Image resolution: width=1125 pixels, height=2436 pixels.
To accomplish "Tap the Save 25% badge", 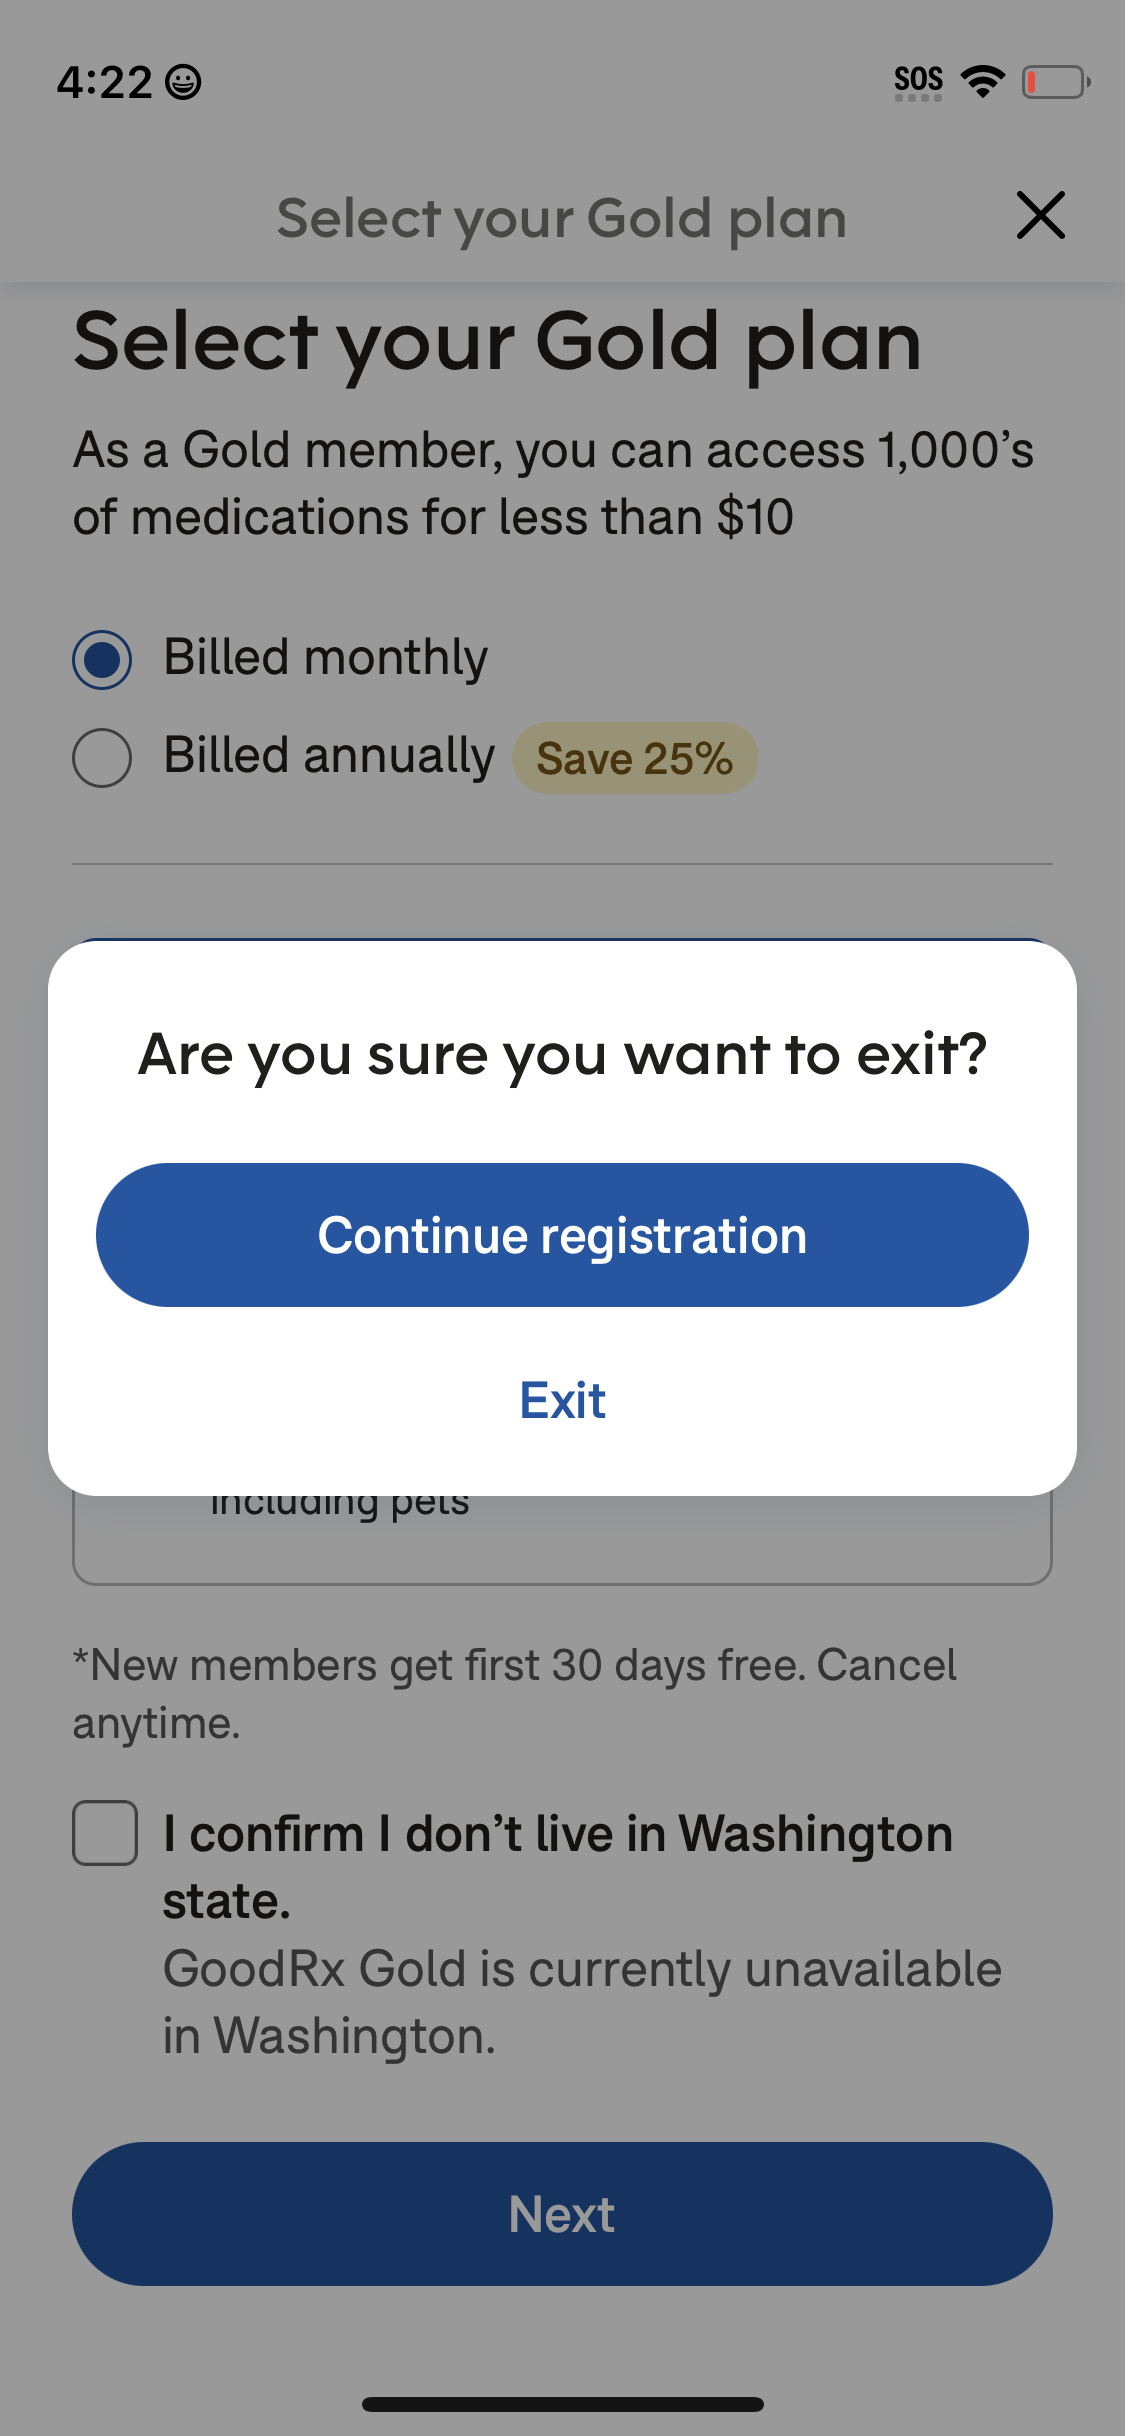I will pos(635,758).
